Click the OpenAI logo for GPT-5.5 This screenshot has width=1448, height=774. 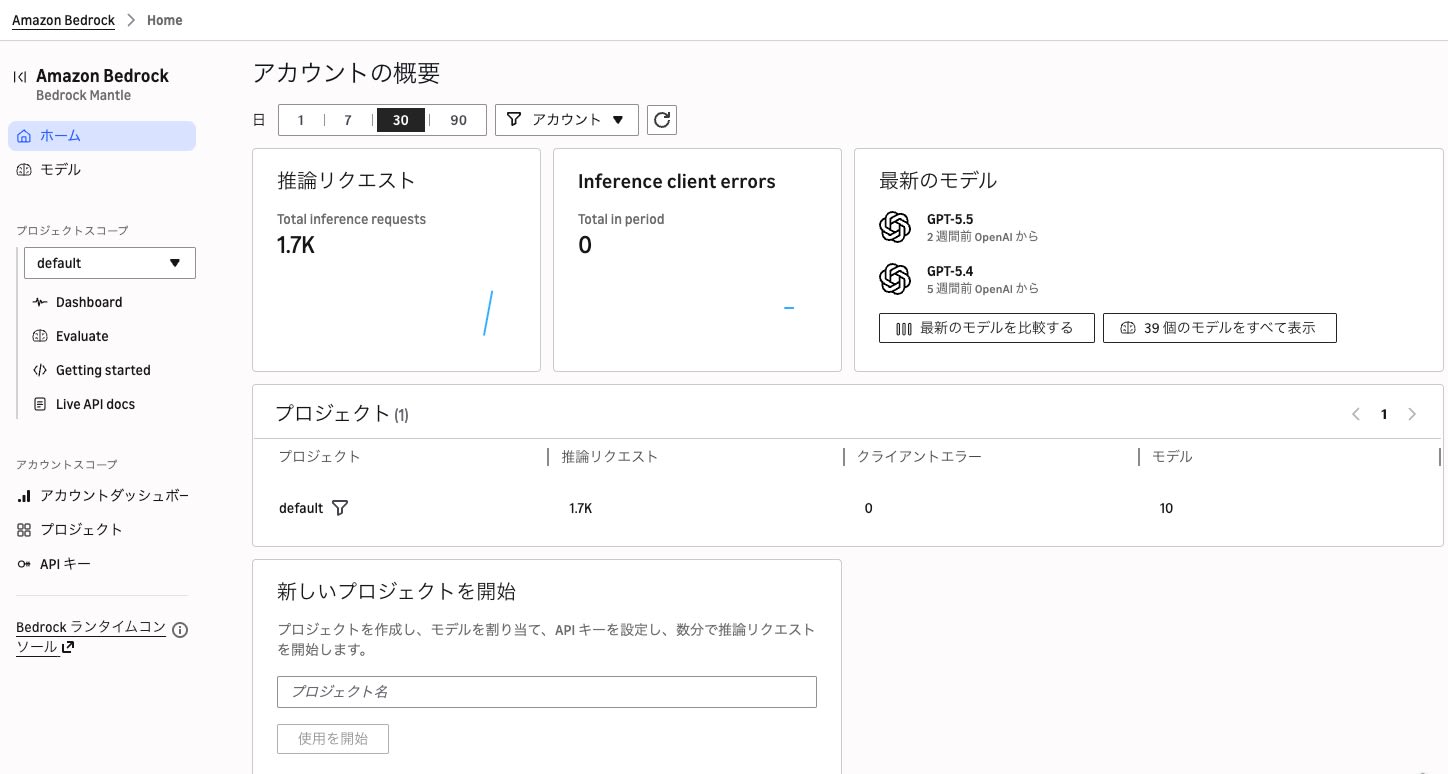click(895, 227)
